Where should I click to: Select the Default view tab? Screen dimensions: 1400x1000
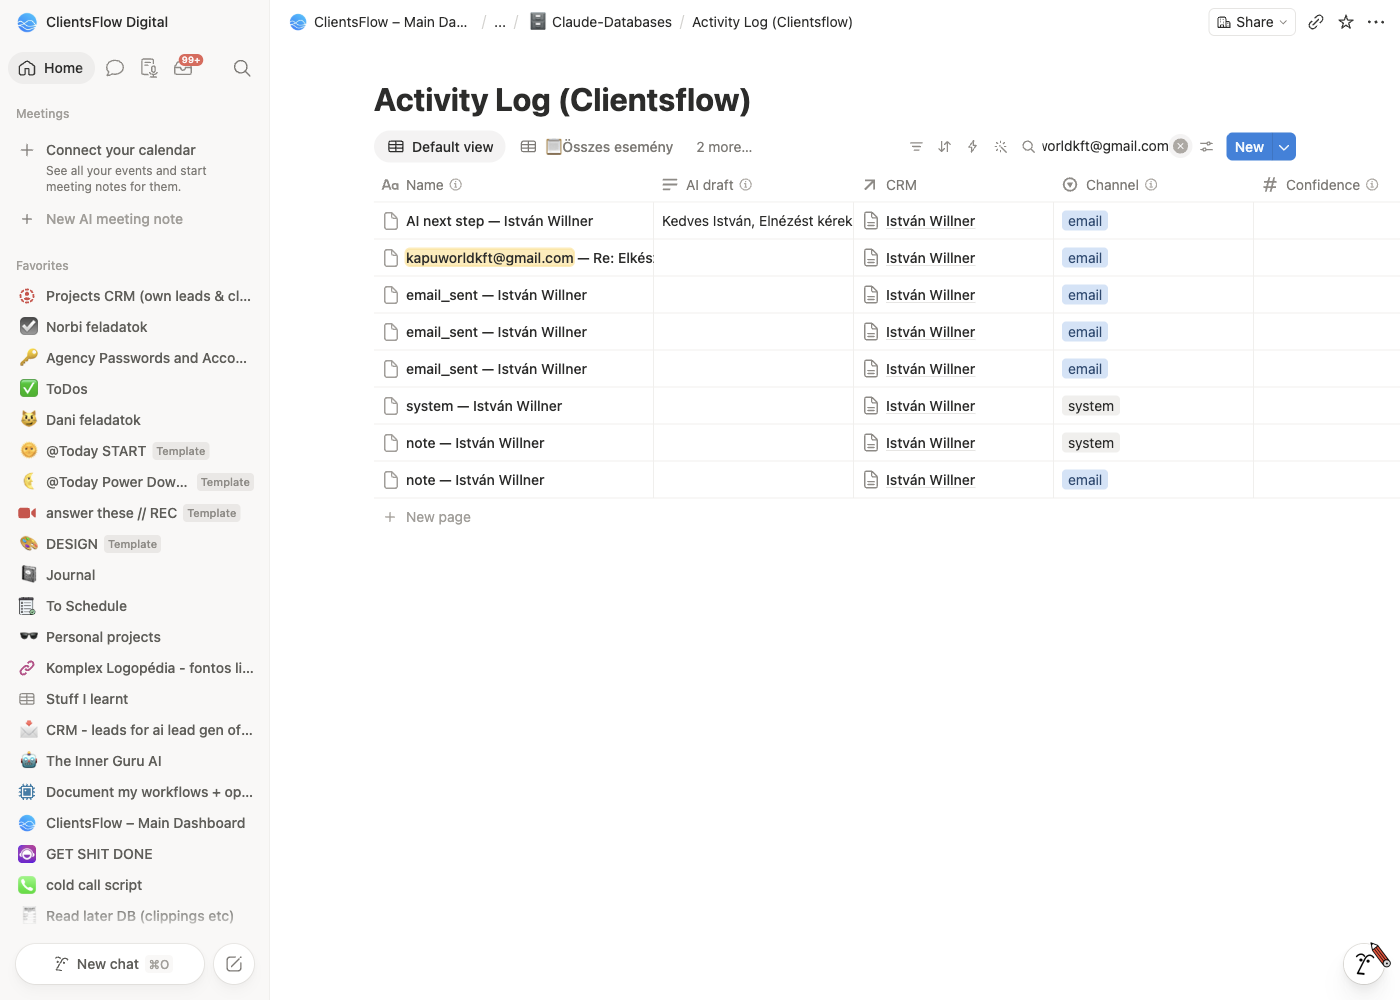pyautogui.click(x=440, y=147)
